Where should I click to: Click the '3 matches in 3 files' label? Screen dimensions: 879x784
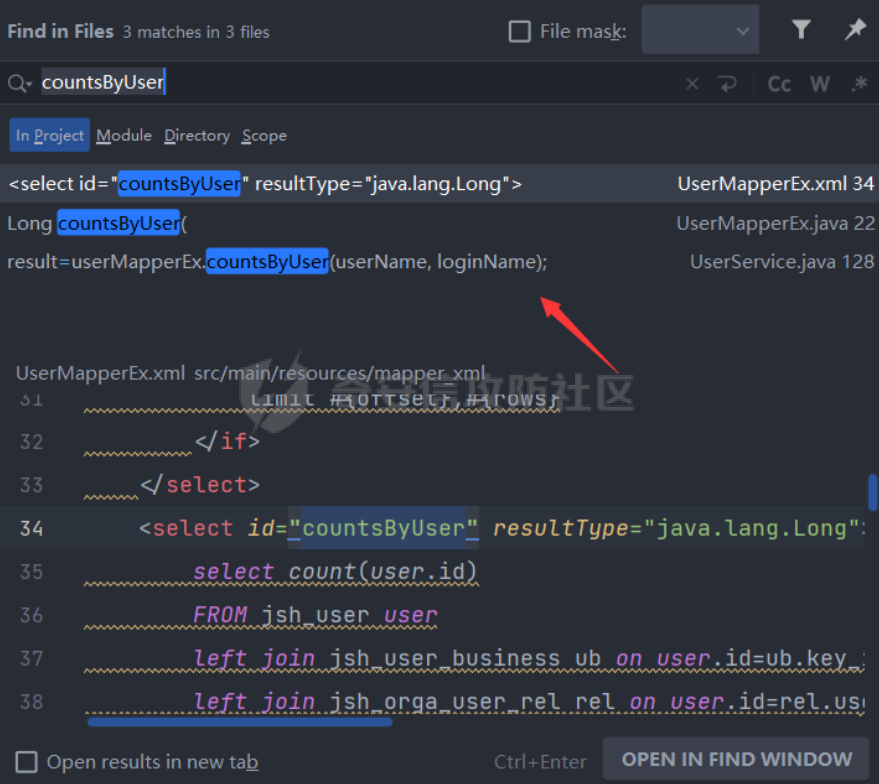click(196, 32)
